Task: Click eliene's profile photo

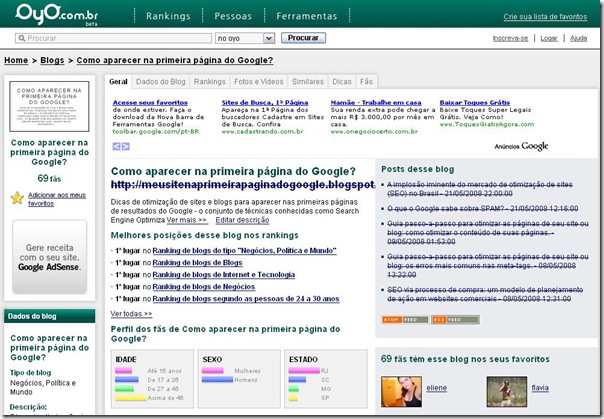Action: pyautogui.click(x=401, y=392)
